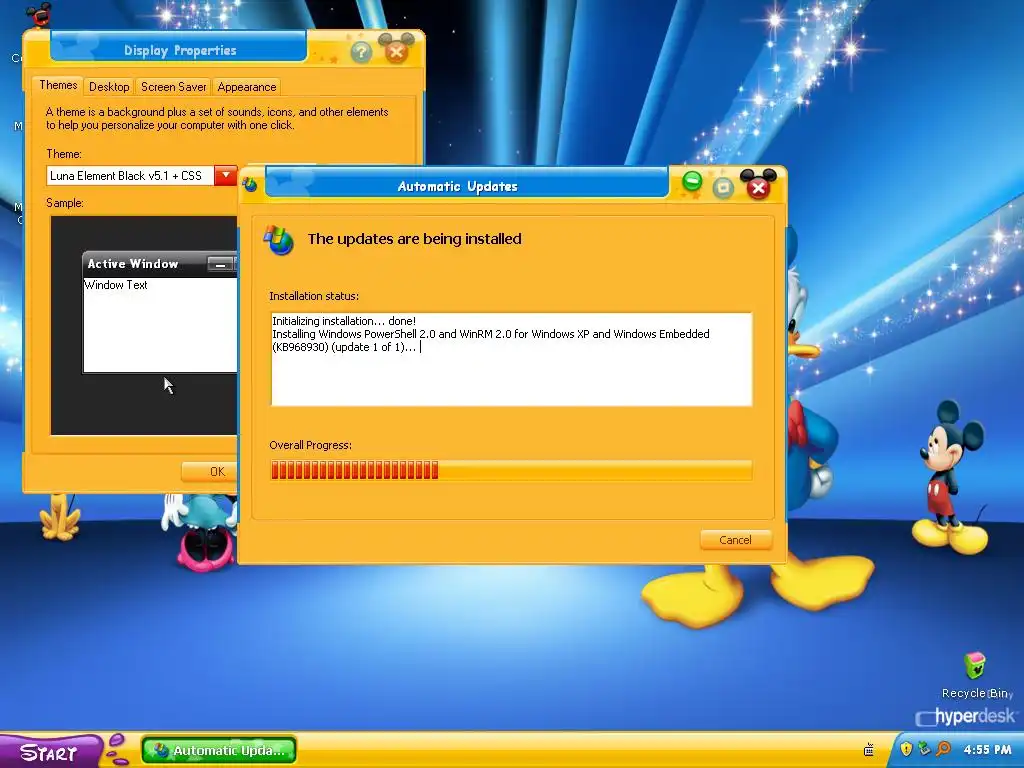Image resolution: width=1024 pixels, height=768 pixels.
Task: Click the Overall Progress bar
Action: tap(511, 470)
